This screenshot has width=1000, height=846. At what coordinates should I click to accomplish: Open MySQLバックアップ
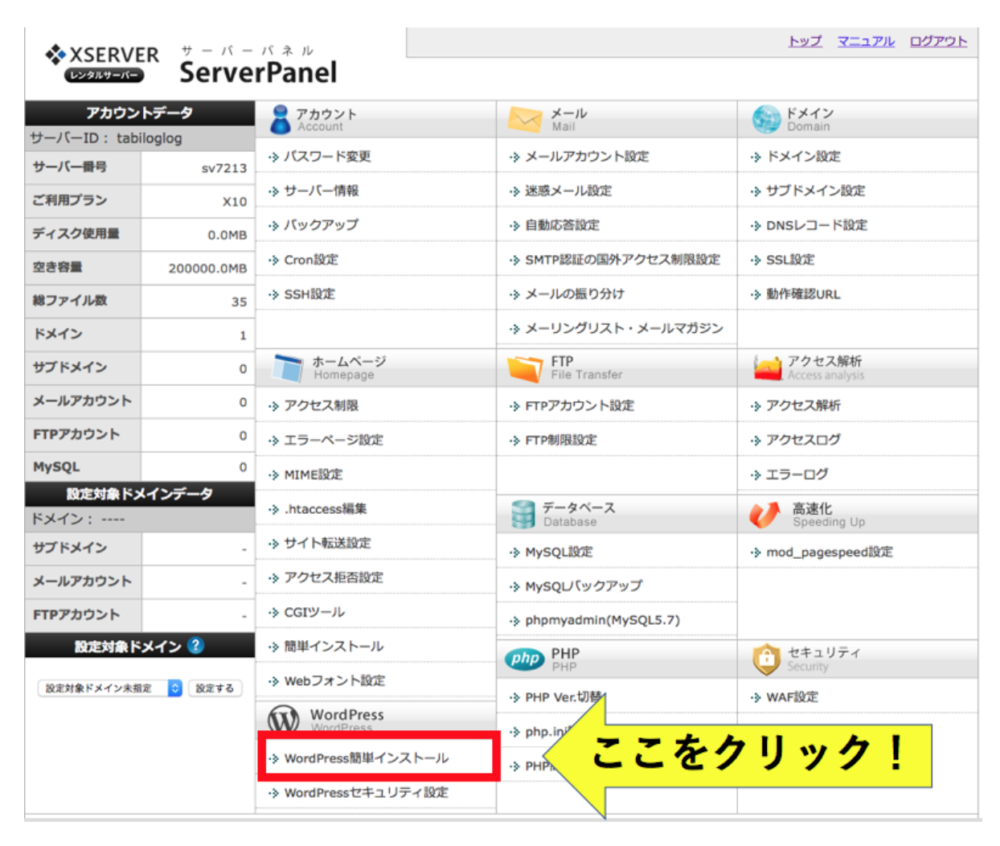[x=584, y=586]
